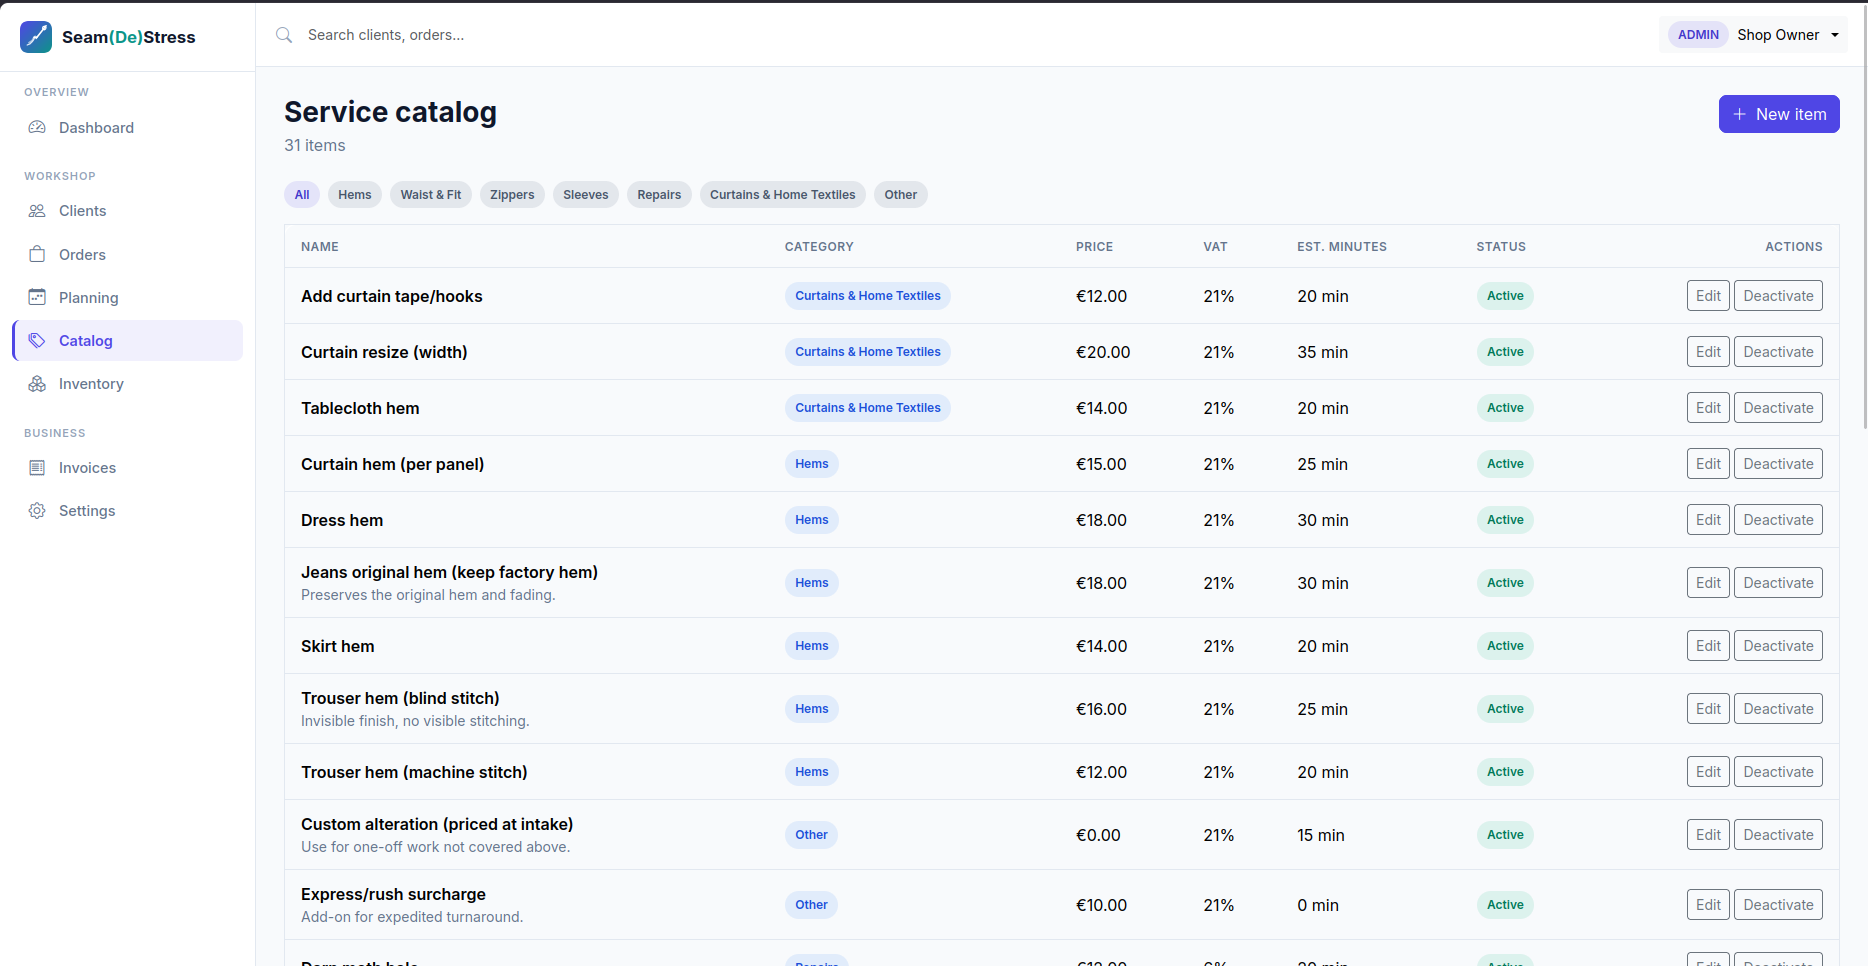Viewport: 1868px width, 966px height.
Task: Click the ADMIN role badge
Action: tap(1698, 35)
